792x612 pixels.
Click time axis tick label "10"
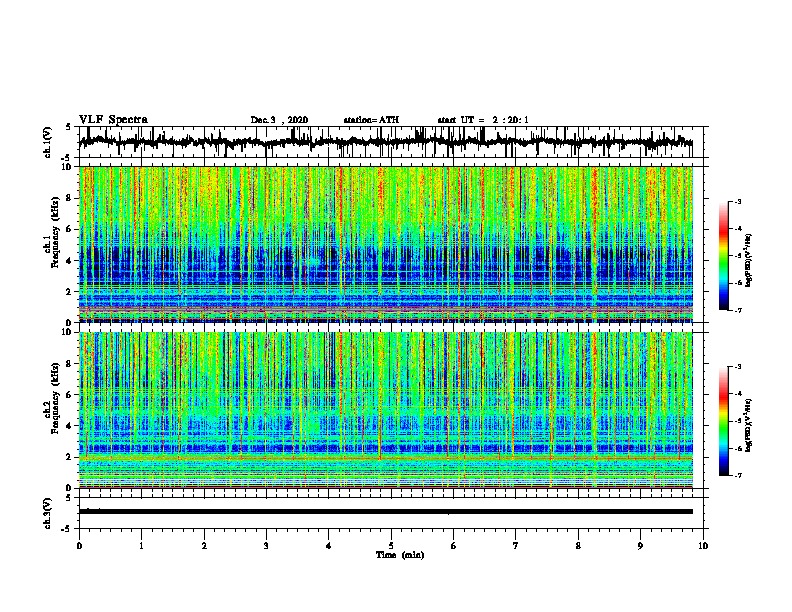pyautogui.click(x=703, y=546)
